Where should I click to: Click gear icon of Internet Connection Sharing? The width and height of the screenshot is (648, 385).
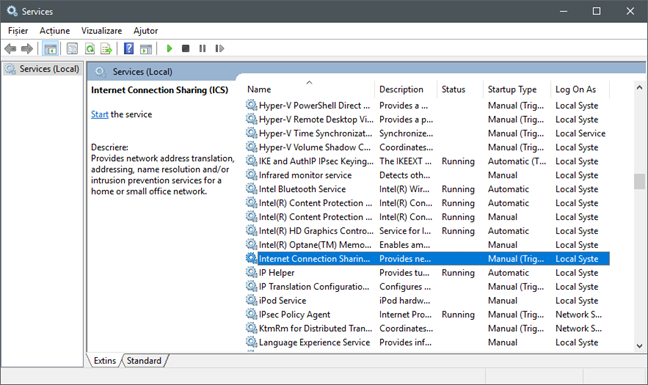(251, 258)
